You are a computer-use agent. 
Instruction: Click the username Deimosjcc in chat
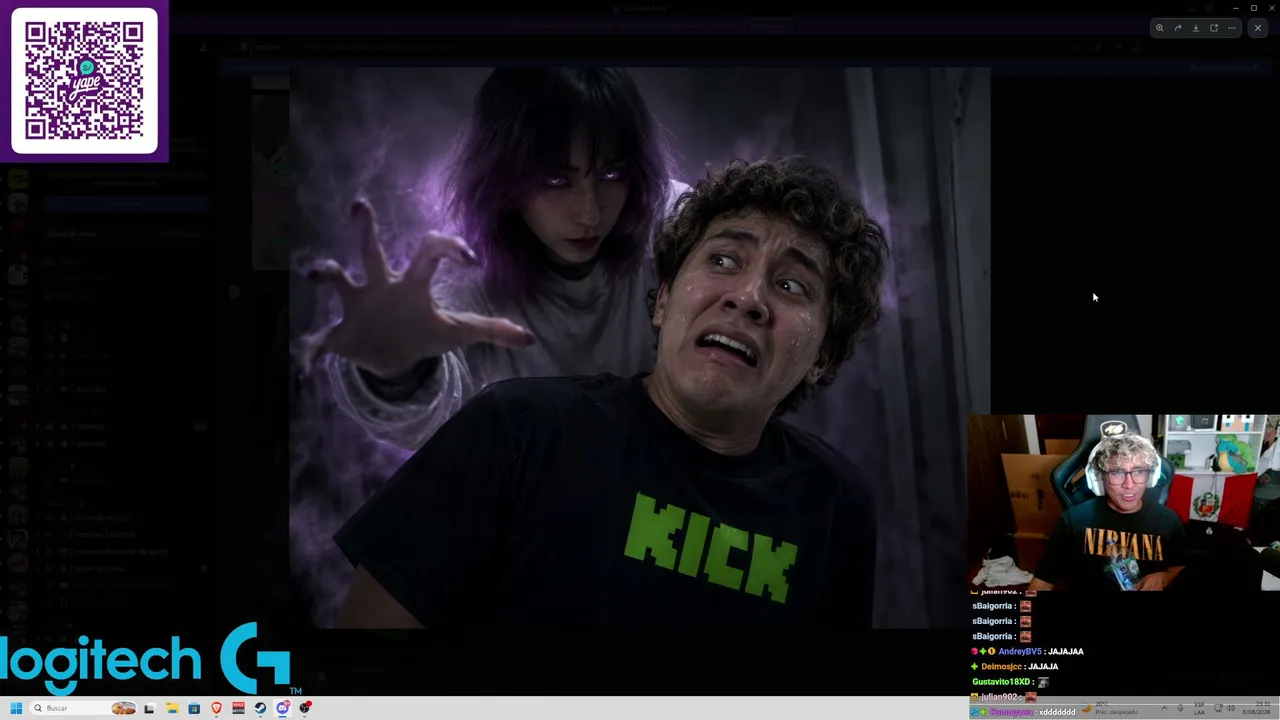click(1001, 666)
